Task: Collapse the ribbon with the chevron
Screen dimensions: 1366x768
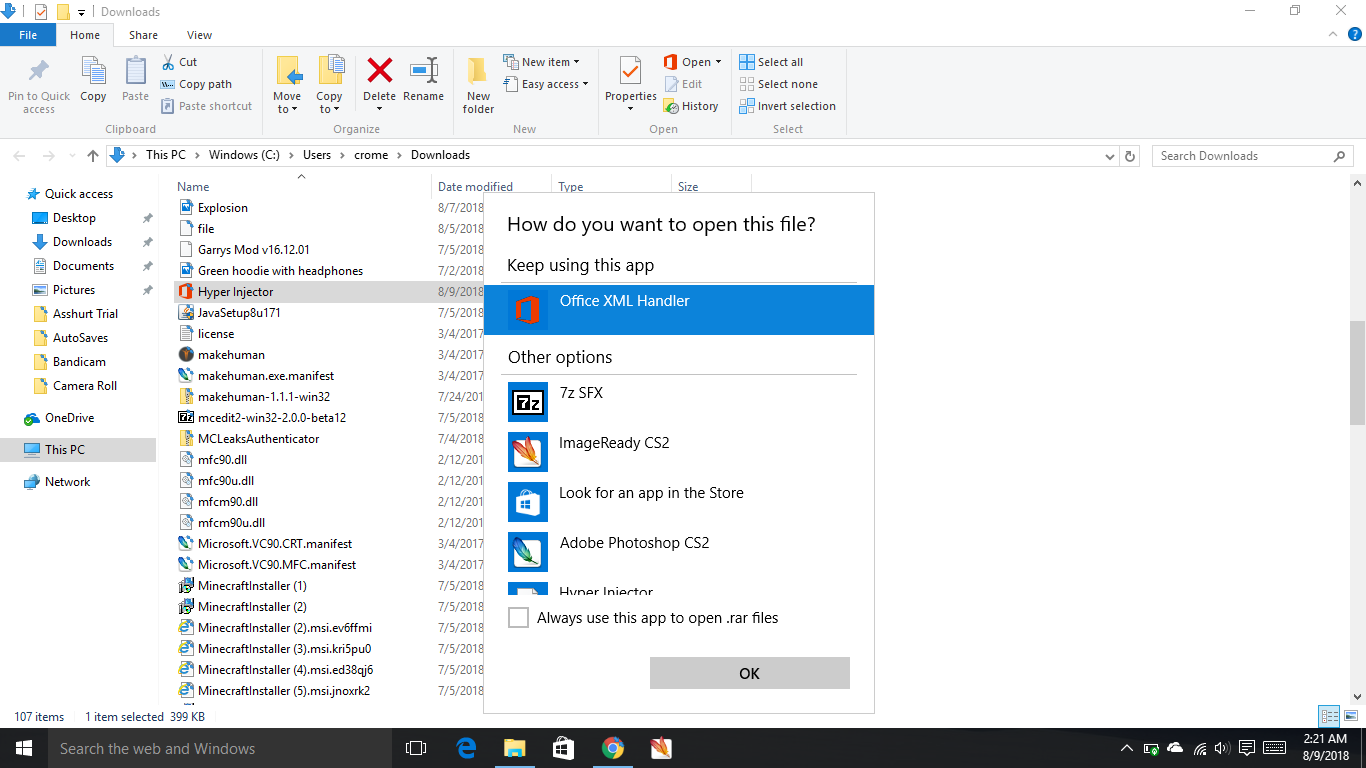Action: 1334,34
